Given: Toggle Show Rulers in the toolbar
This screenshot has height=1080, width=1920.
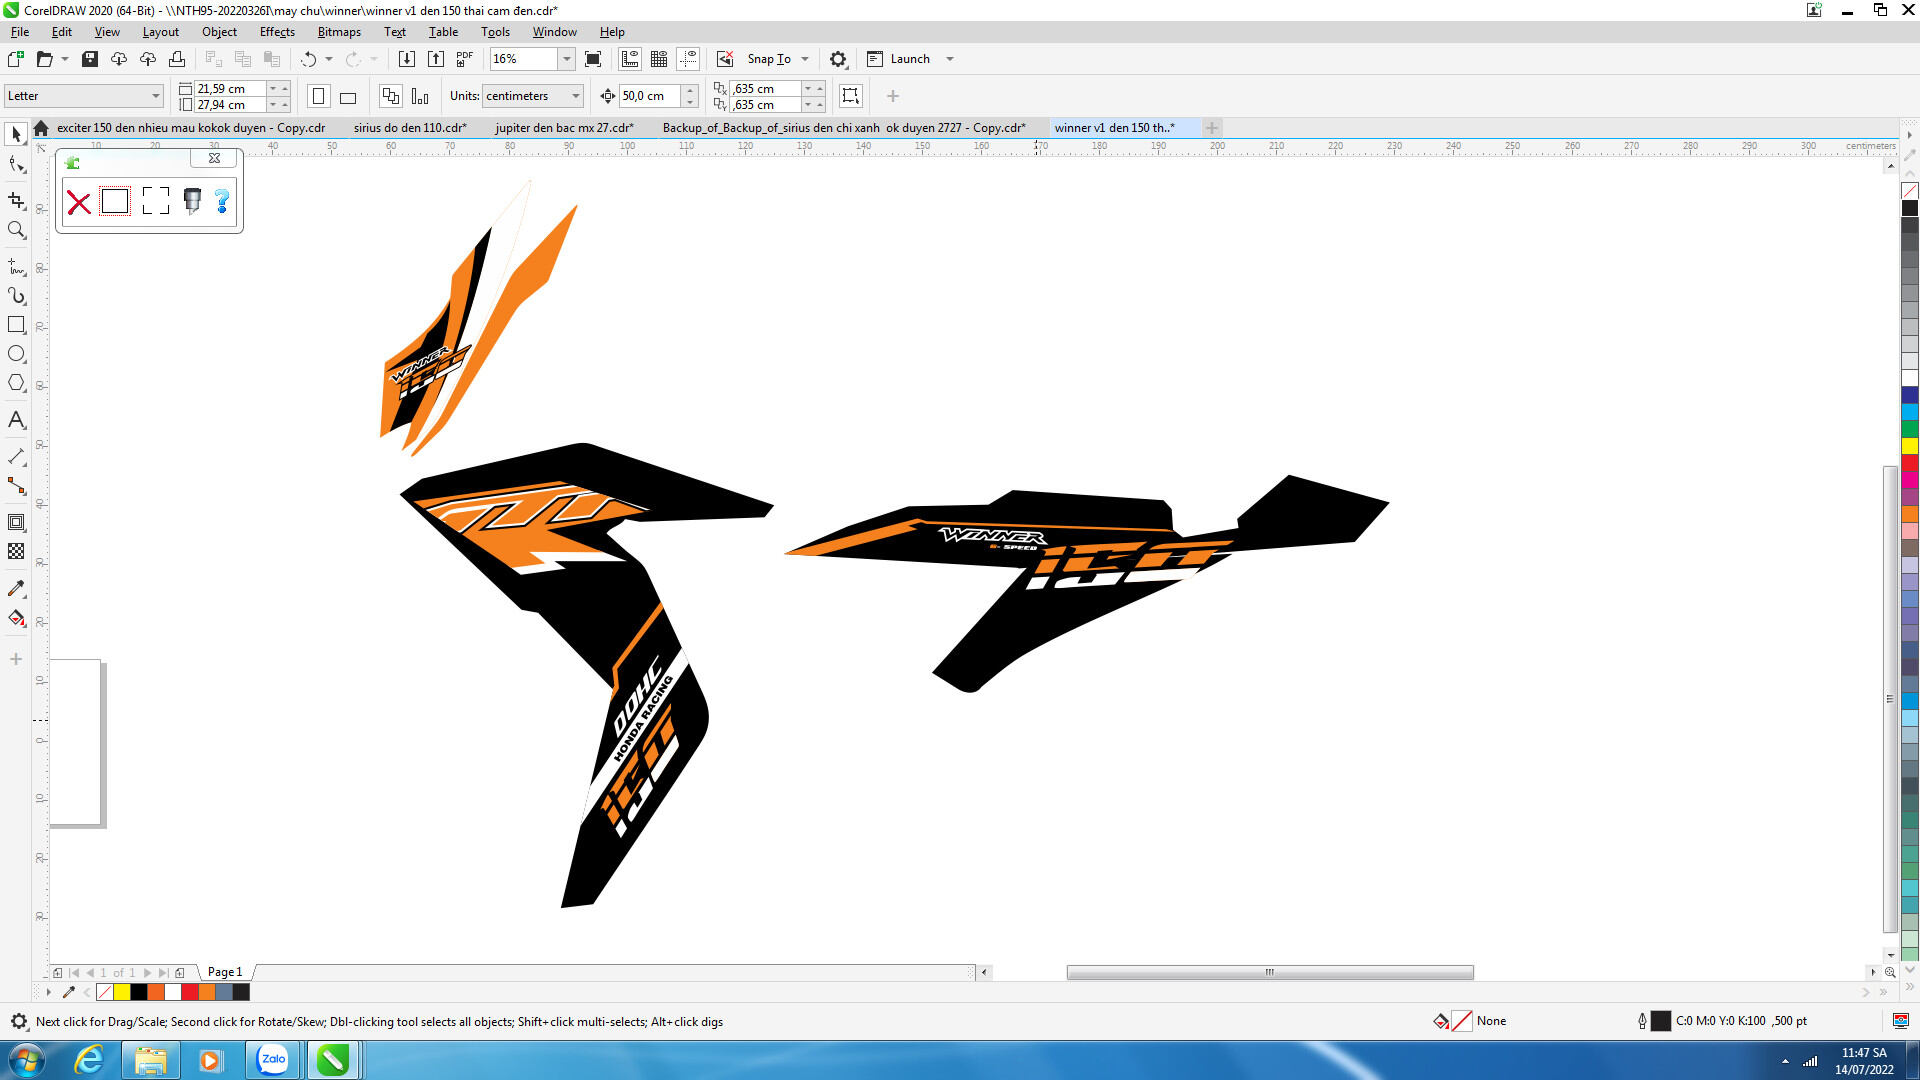Looking at the screenshot, I should click(630, 59).
